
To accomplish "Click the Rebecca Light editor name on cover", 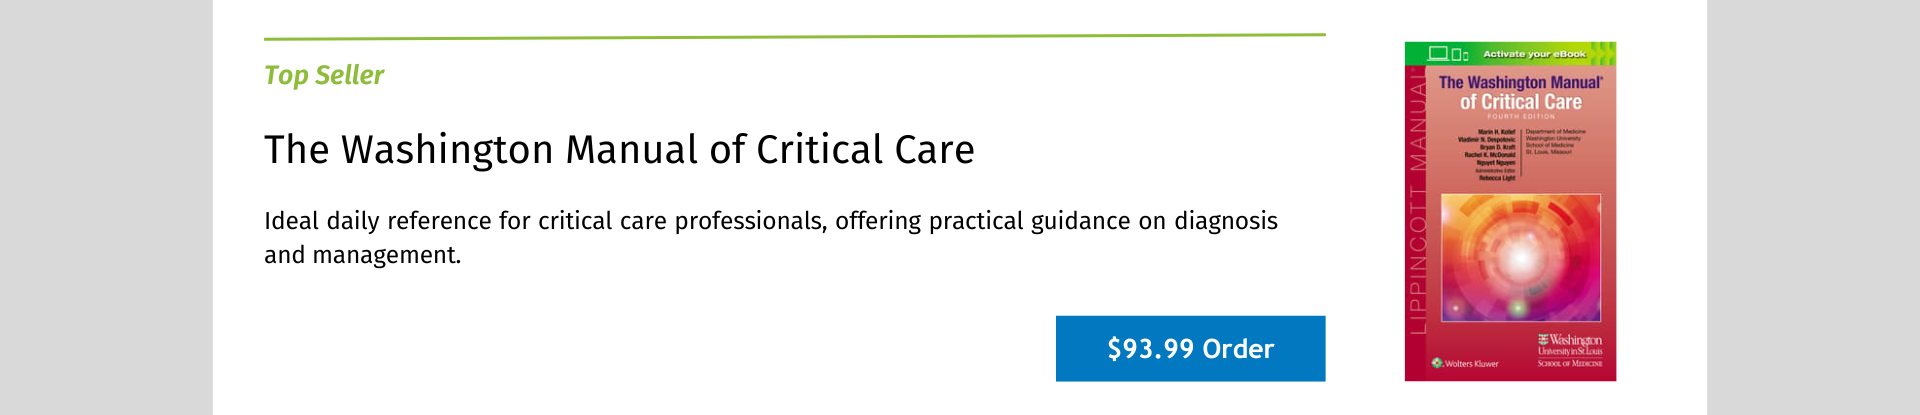I will coord(1497,178).
